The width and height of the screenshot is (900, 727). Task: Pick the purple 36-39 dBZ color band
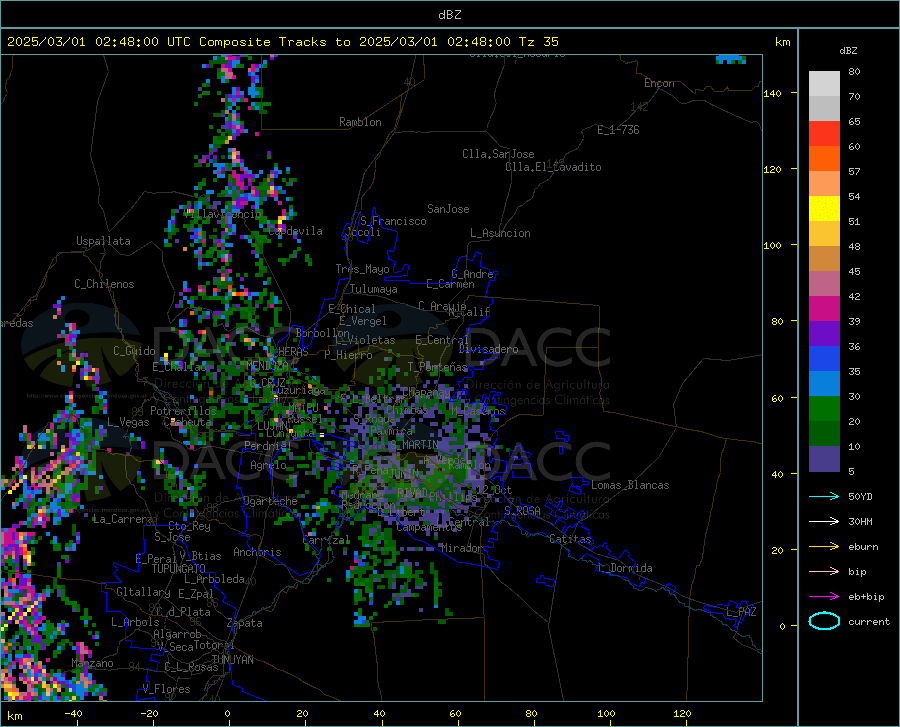tap(824, 333)
